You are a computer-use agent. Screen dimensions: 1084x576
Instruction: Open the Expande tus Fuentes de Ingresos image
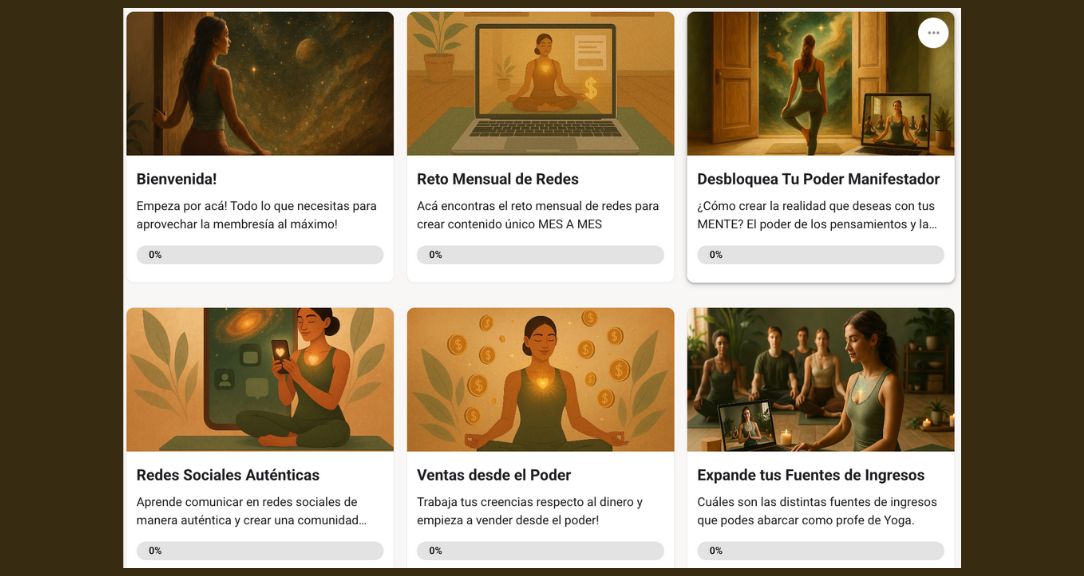point(821,380)
